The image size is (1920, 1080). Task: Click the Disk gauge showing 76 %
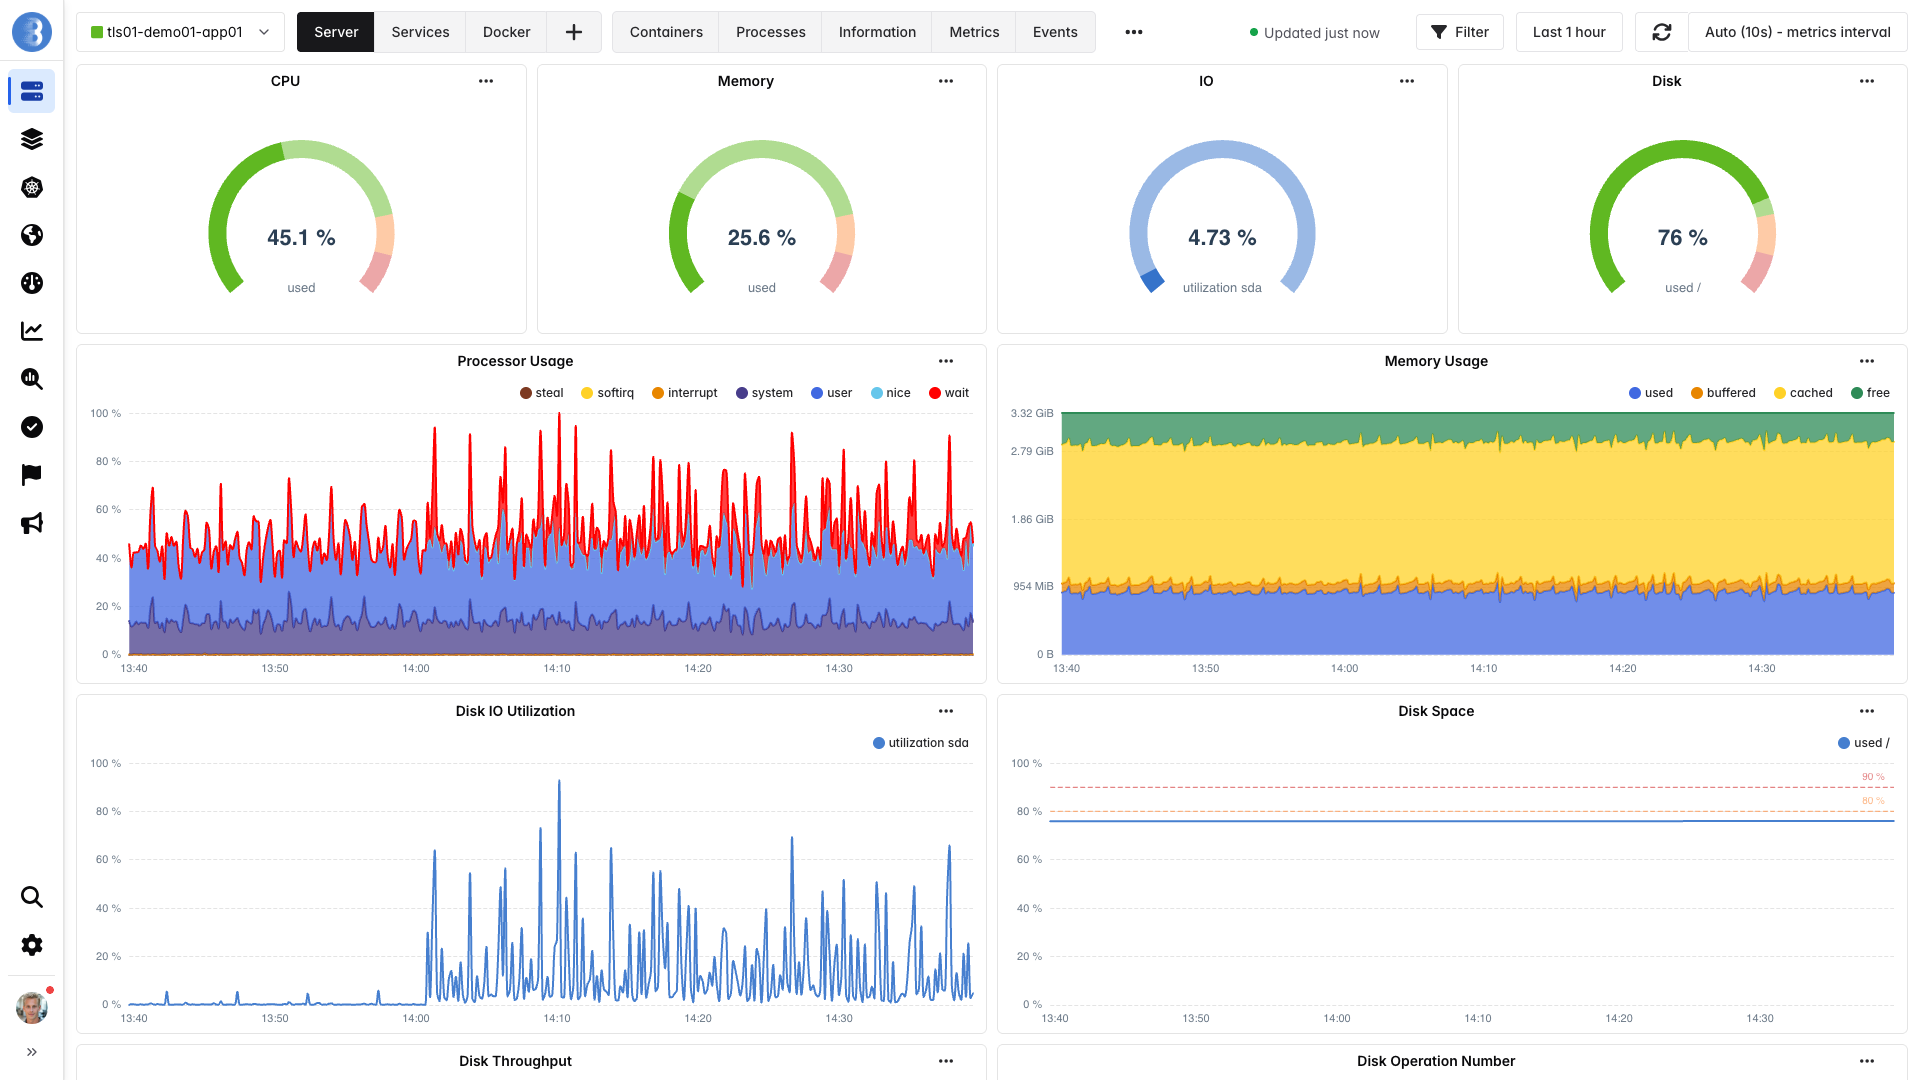tap(1683, 218)
